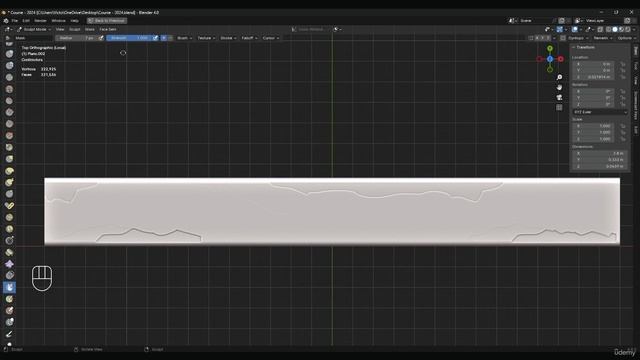The height and width of the screenshot is (360, 640).
Task: Switch perspective/orthographic grid gizmo icon
Action: pyautogui.click(x=559, y=107)
